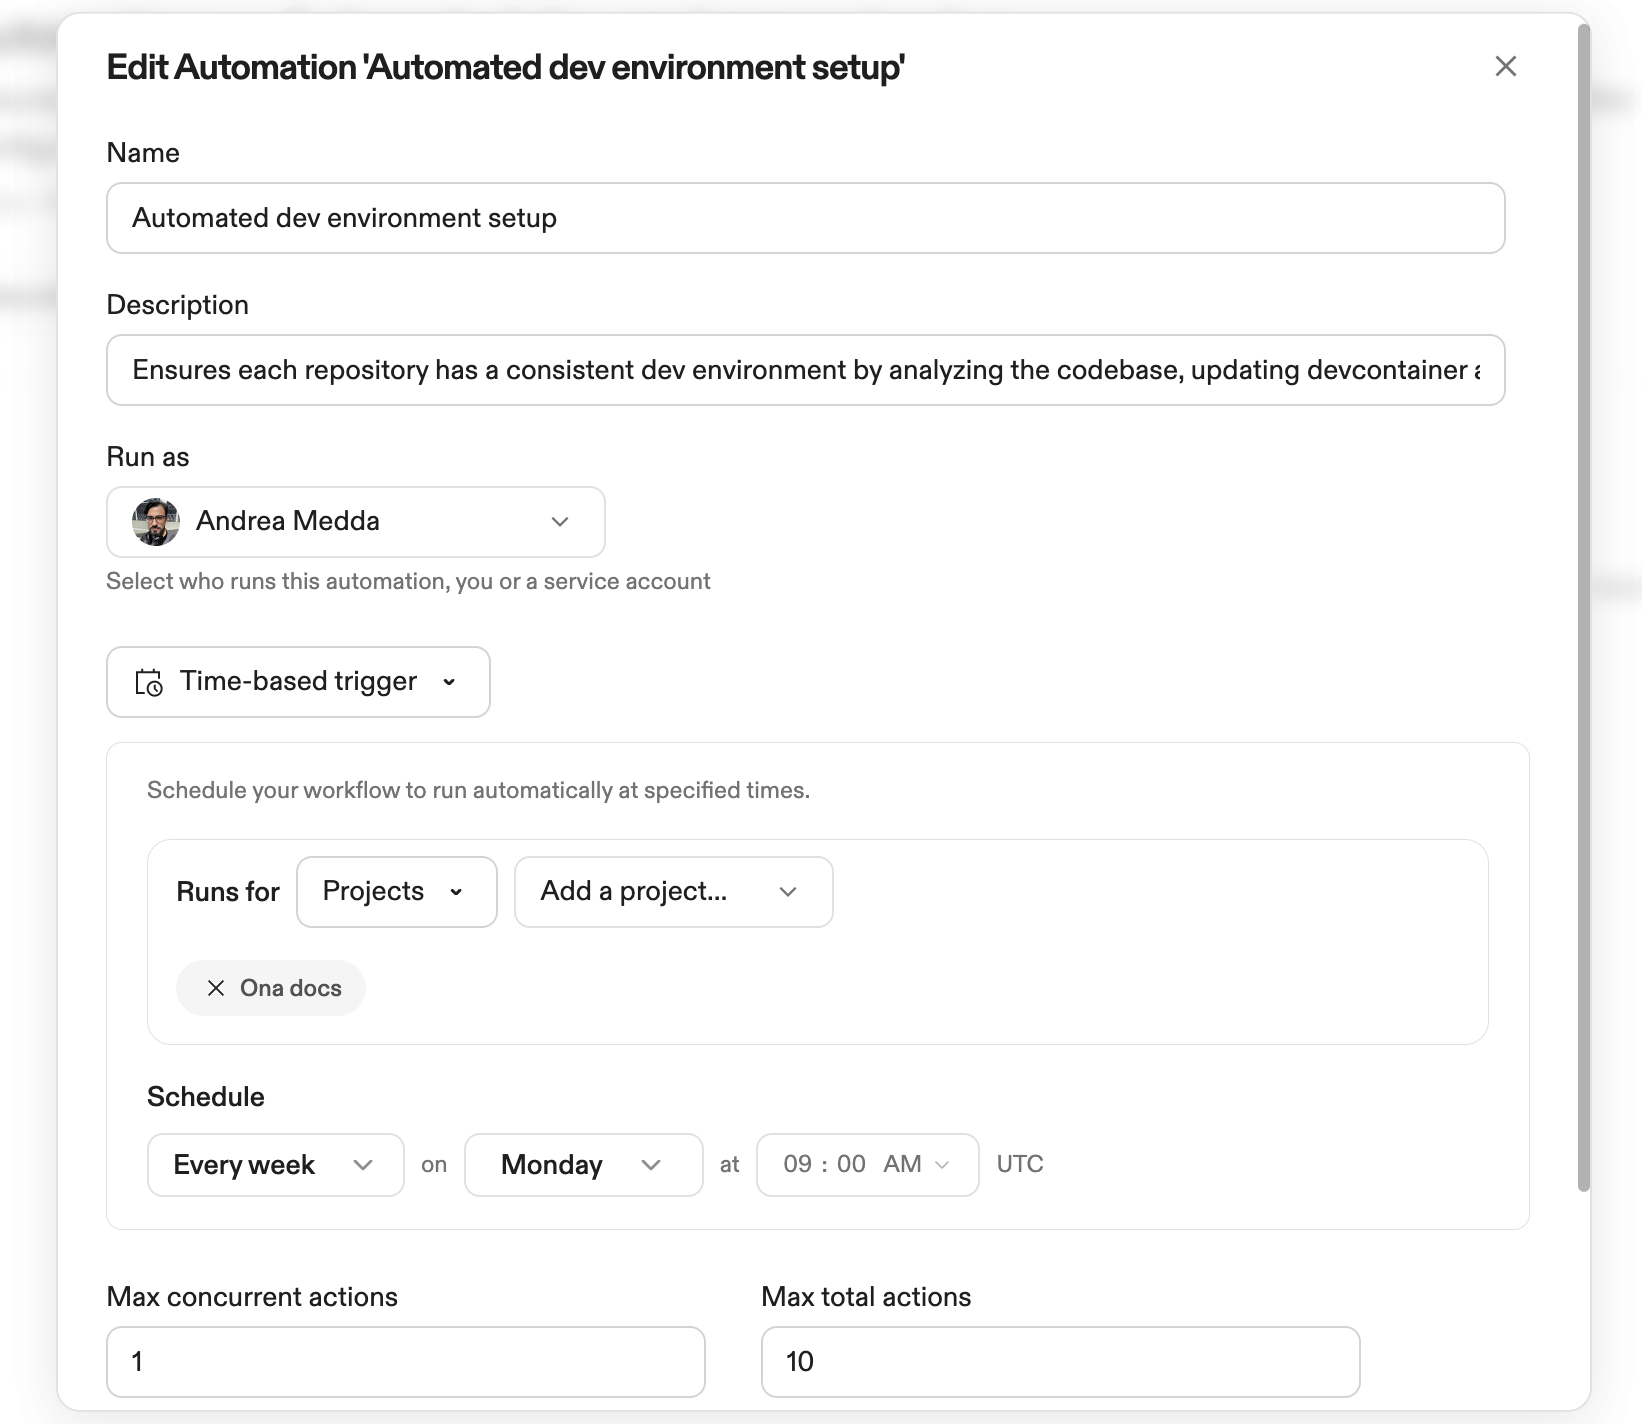Open the "Projects" runs-for dropdown
Image resolution: width=1642 pixels, height=1424 pixels.
pyautogui.click(x=396, y=891)
